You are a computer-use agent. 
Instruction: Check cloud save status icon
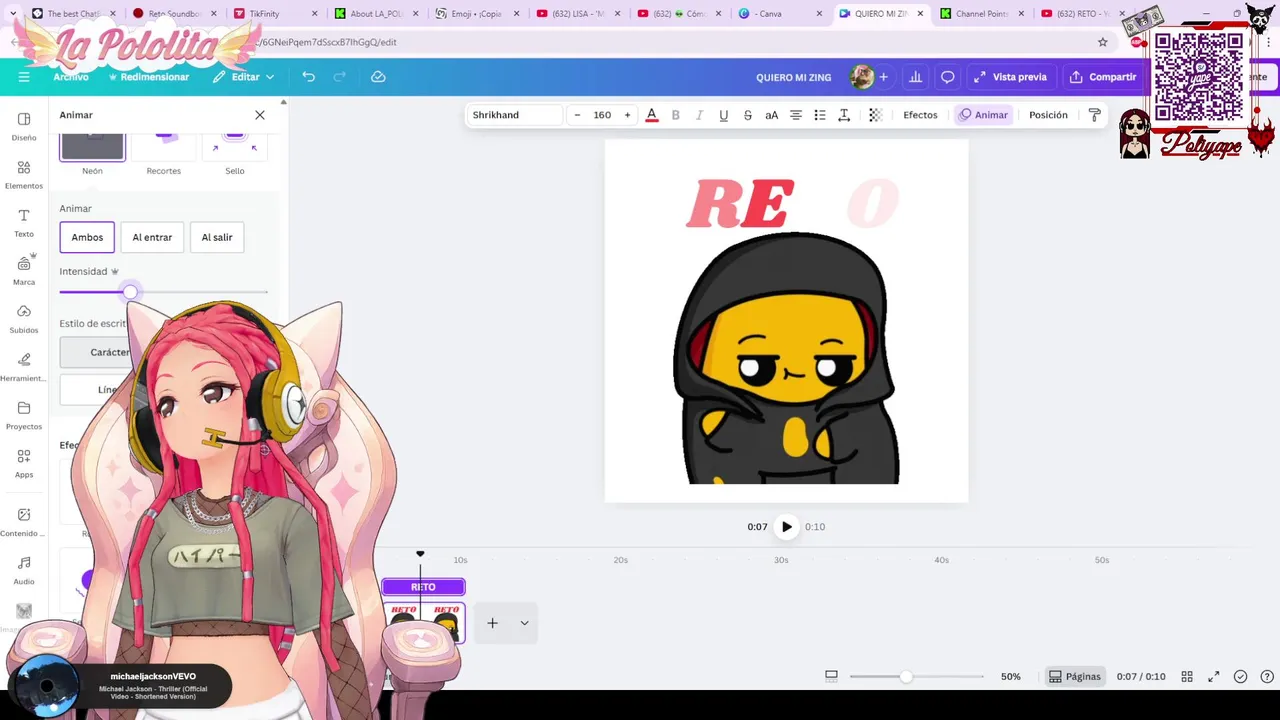378,77
